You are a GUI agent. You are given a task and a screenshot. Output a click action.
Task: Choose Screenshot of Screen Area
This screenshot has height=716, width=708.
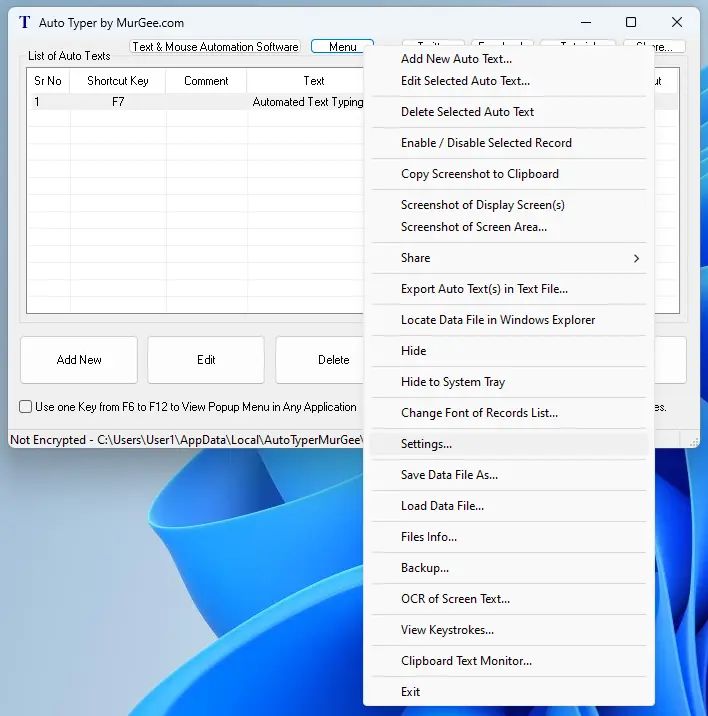[509, 227]
